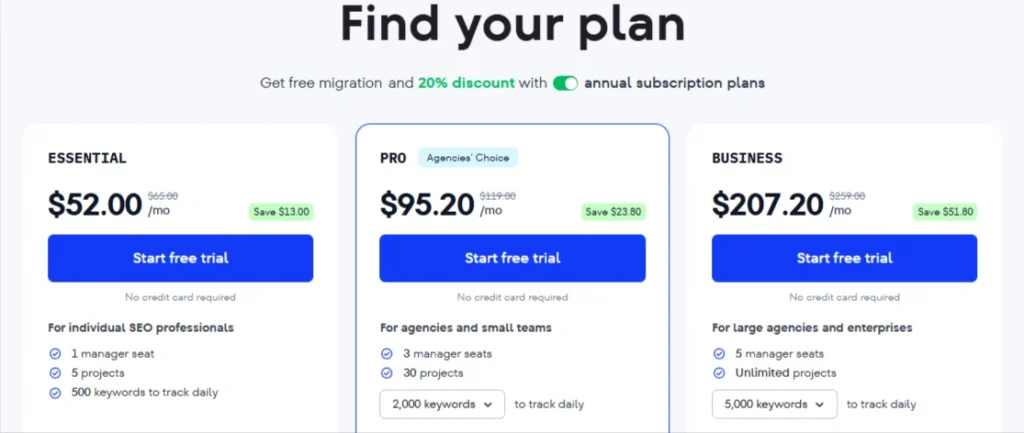This screenshot has width=1024, height=433.
Task: Click checkmark icon beside 5 manager seats
Action: tap(719, 354)
